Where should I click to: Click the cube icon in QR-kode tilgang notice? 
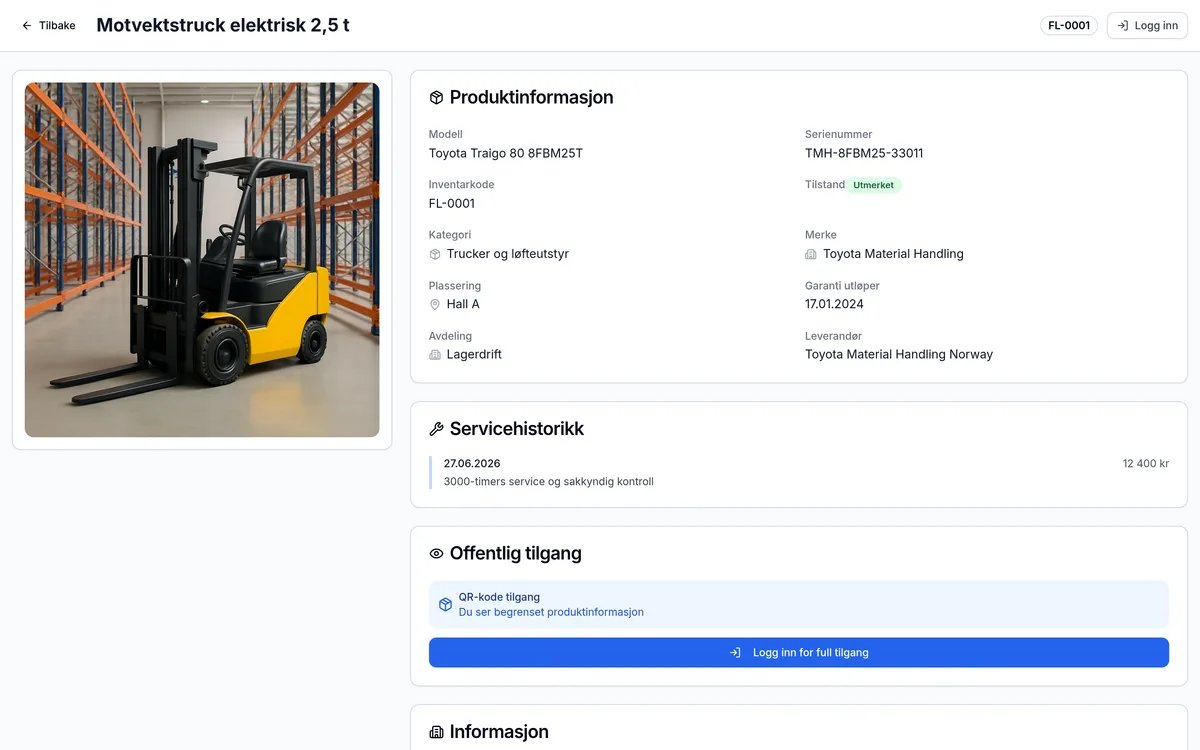446,605
